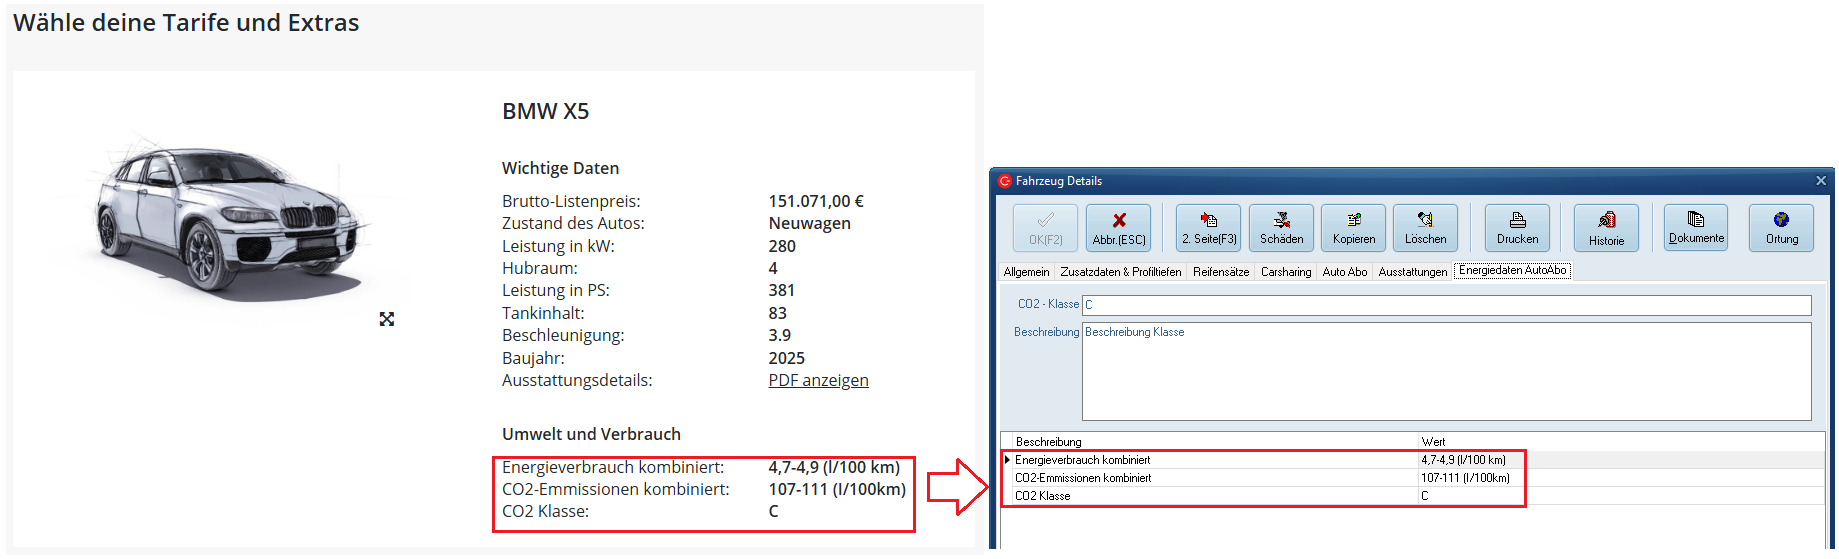
Task: Switch to the Allgemein tab
Action: [x=1026, y=272]
